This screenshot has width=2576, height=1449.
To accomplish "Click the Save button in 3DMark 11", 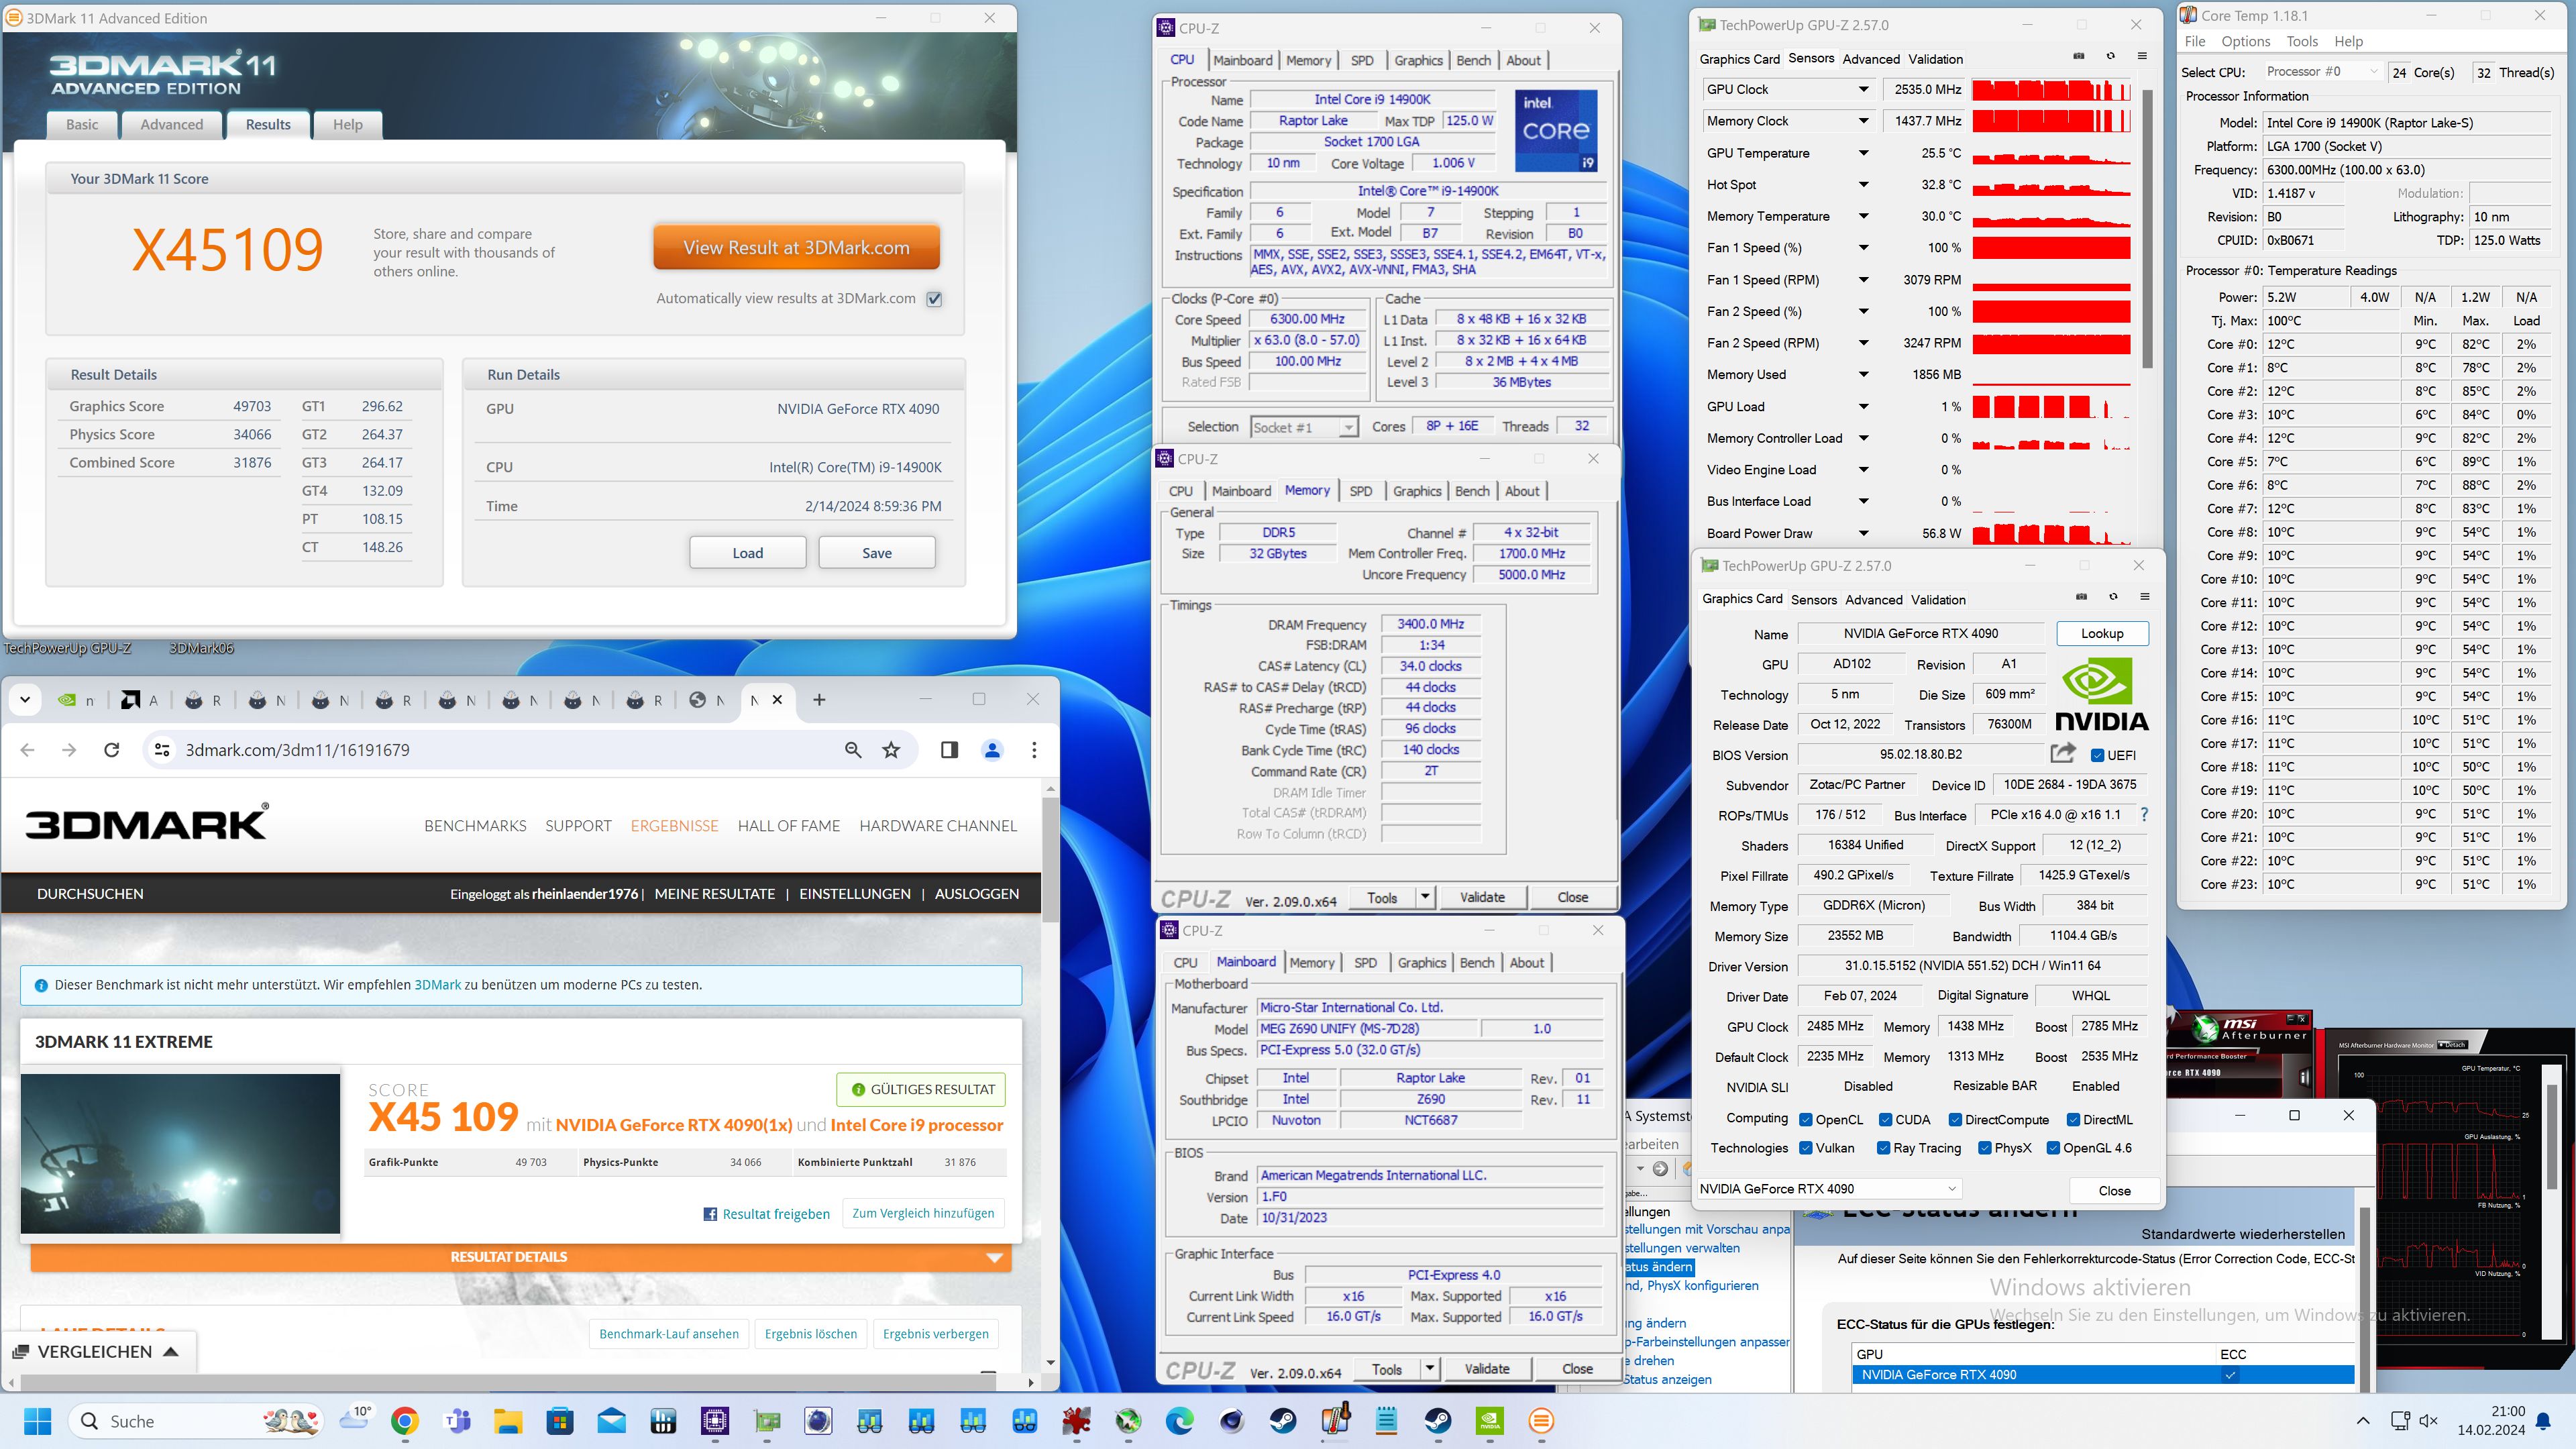I will pyautogui.click(x=877, y=553).
